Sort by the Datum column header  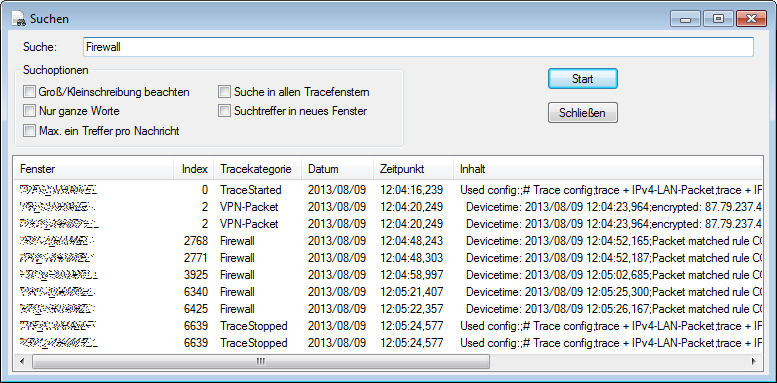click(x=337, y=169)
